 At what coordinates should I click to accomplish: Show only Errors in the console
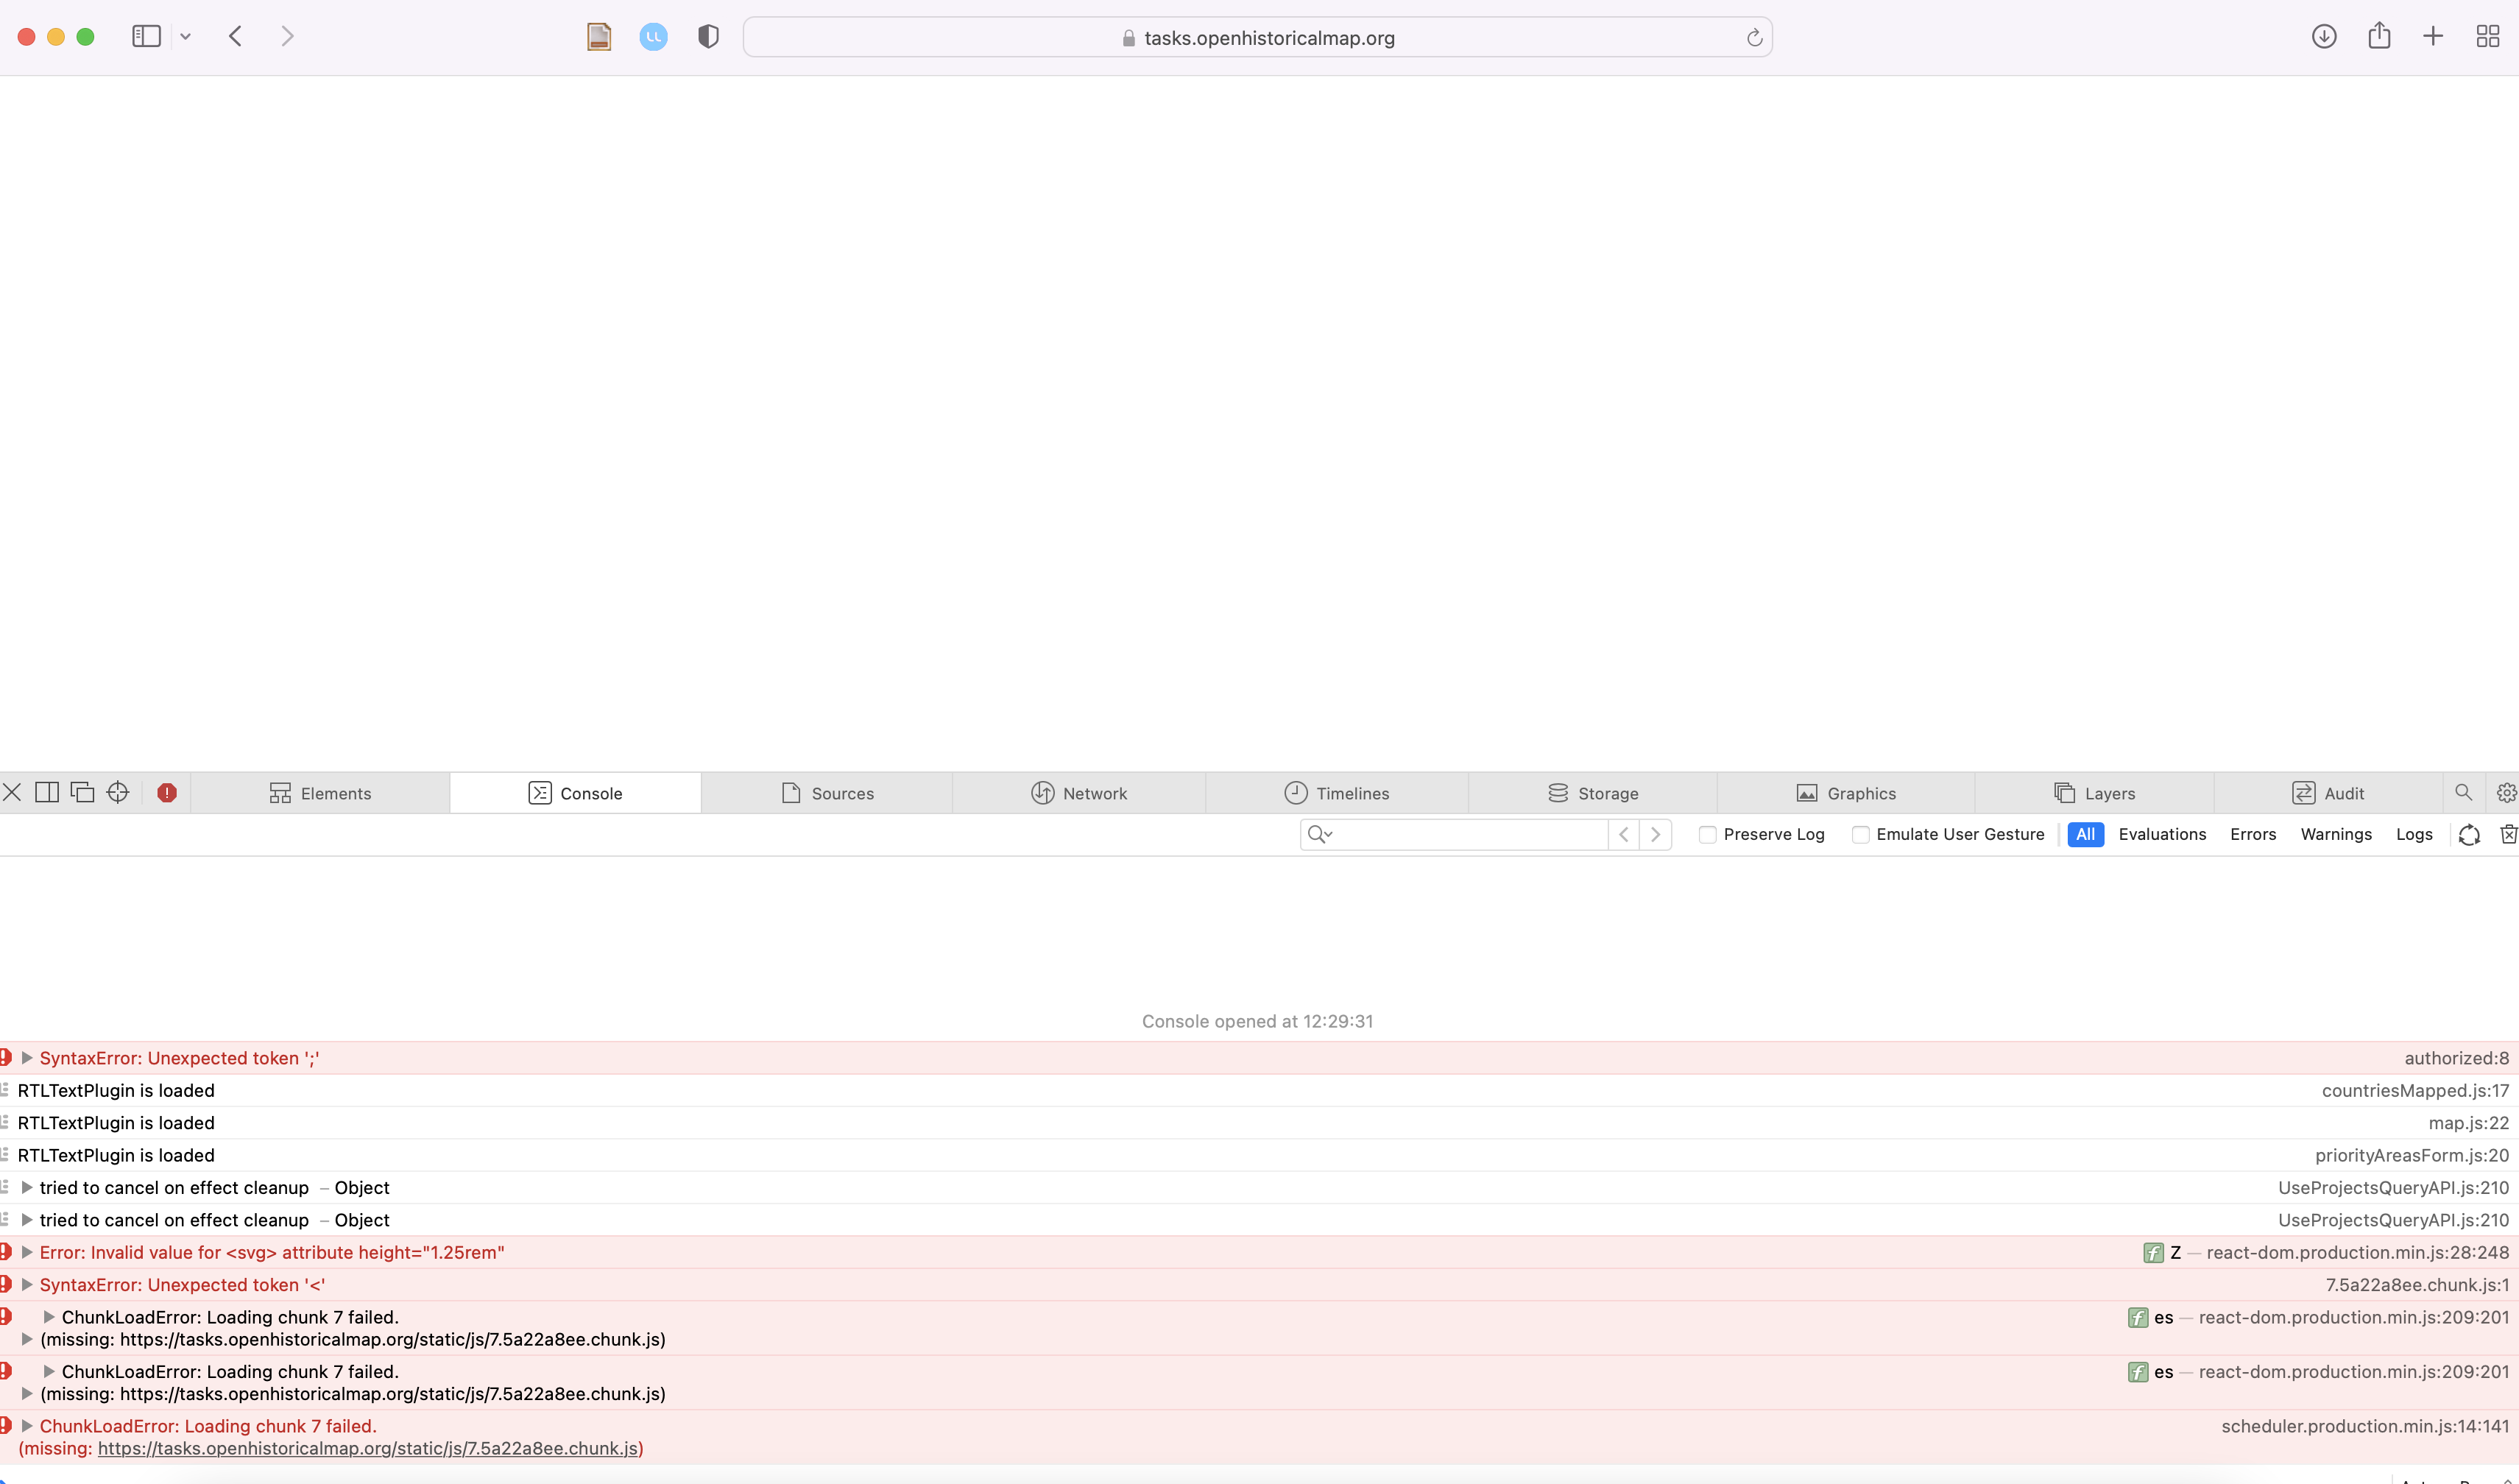click(2252, 834)
